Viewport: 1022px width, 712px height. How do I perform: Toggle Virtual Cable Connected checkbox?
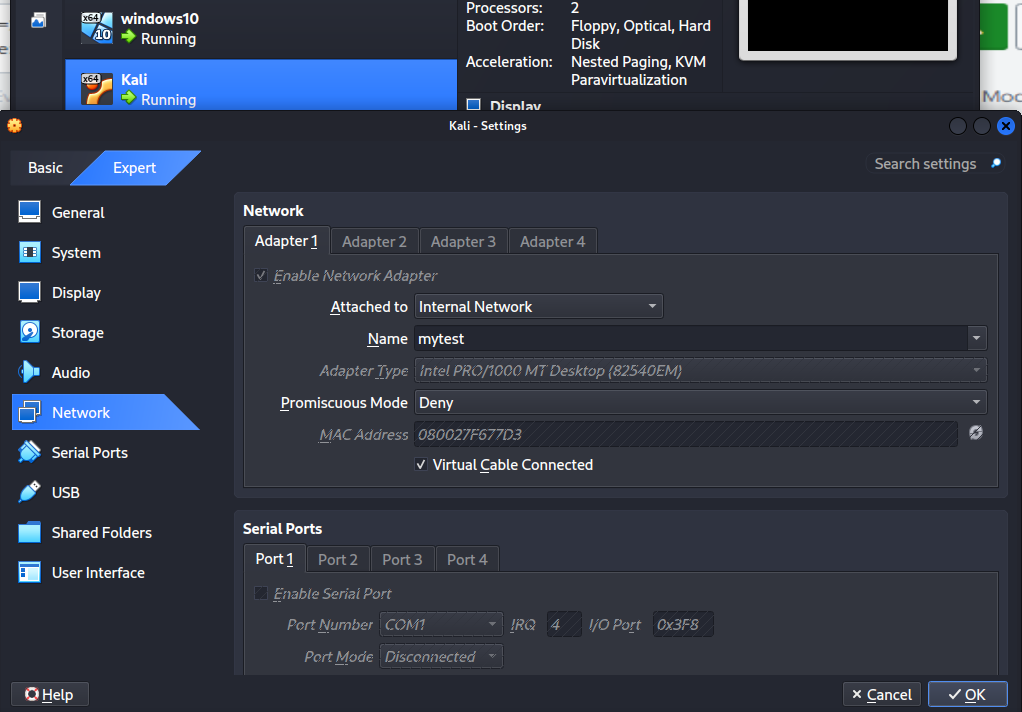(x=421, y=464)
